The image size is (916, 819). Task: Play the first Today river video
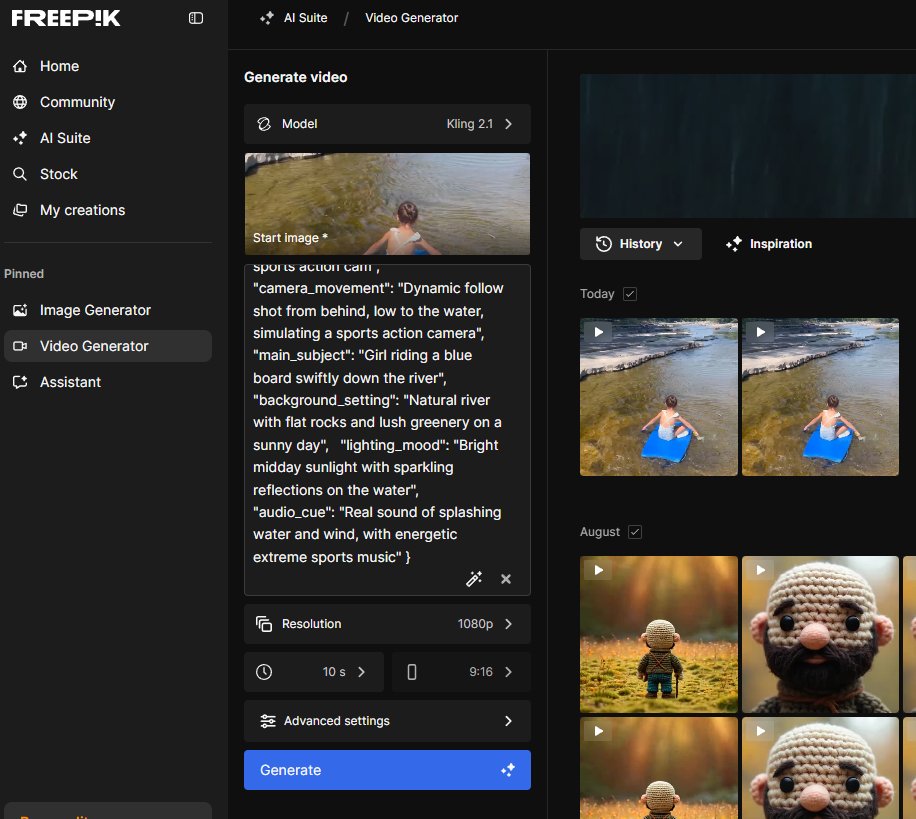click(x=599, y=332)
